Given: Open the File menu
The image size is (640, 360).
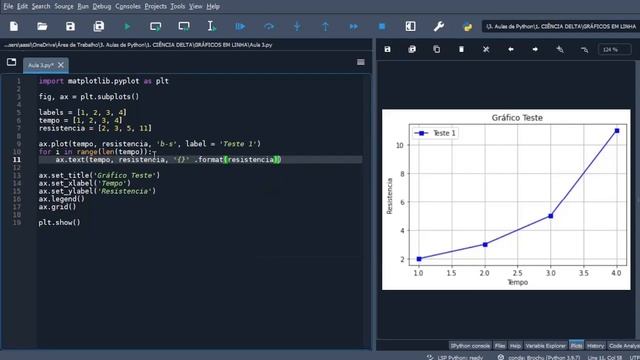Looking at the screenshot, I should [8, 6].
